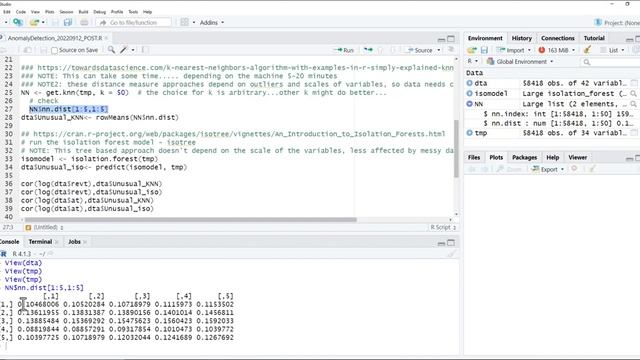Save all open documents in main toolbar
Viewport: 640px width, 360px height.
click(68, 22)
